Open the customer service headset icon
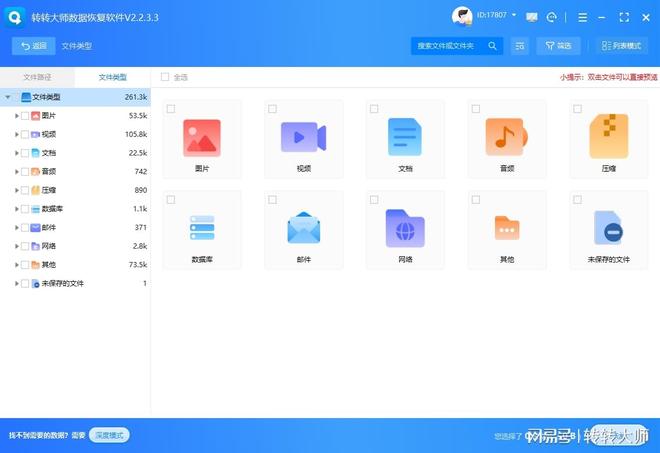Screen dimensions: 660x453 (551, 17)
